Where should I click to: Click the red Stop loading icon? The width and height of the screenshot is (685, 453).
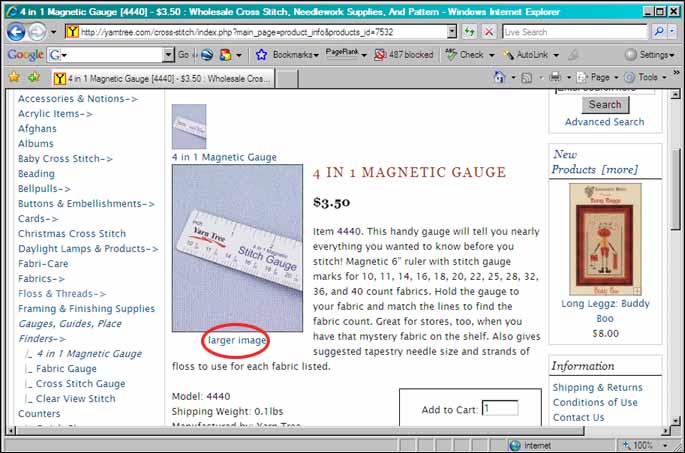pyautogui.click(x=489, y=32)
